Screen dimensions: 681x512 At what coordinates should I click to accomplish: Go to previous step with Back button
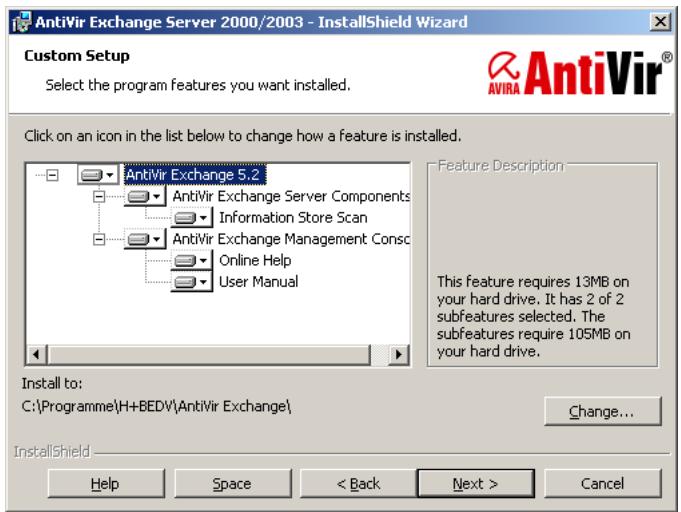(x=358, y=483)
